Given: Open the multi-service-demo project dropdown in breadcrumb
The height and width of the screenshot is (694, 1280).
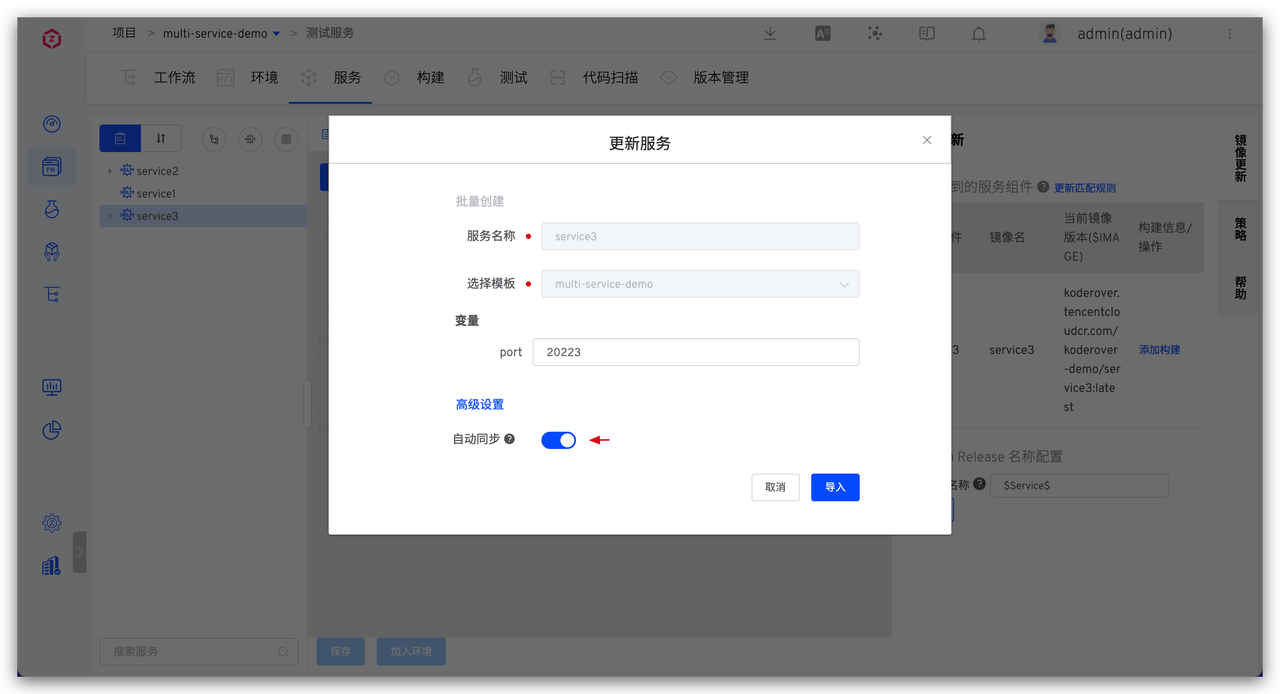Looking at the screenshot, I should pos(276,34).
